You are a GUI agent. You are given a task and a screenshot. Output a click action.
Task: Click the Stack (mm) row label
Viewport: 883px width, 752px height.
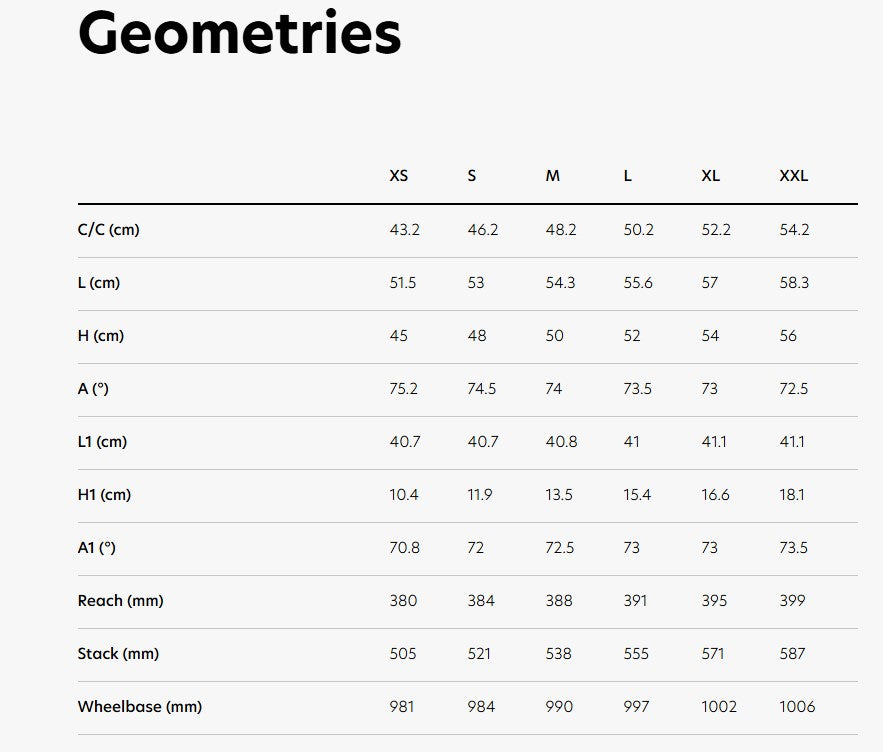(x=118, y=653)
